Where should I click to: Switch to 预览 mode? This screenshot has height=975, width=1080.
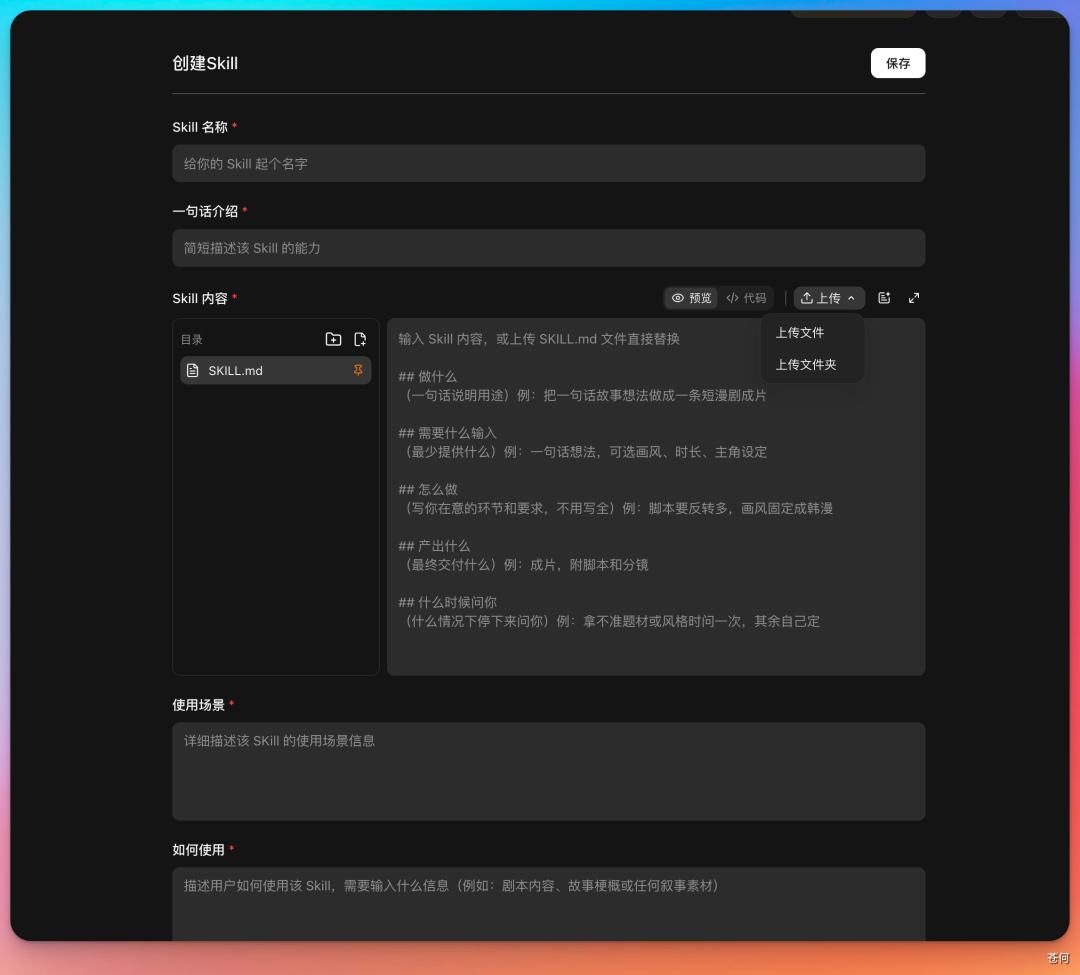(x=692, y=298)
